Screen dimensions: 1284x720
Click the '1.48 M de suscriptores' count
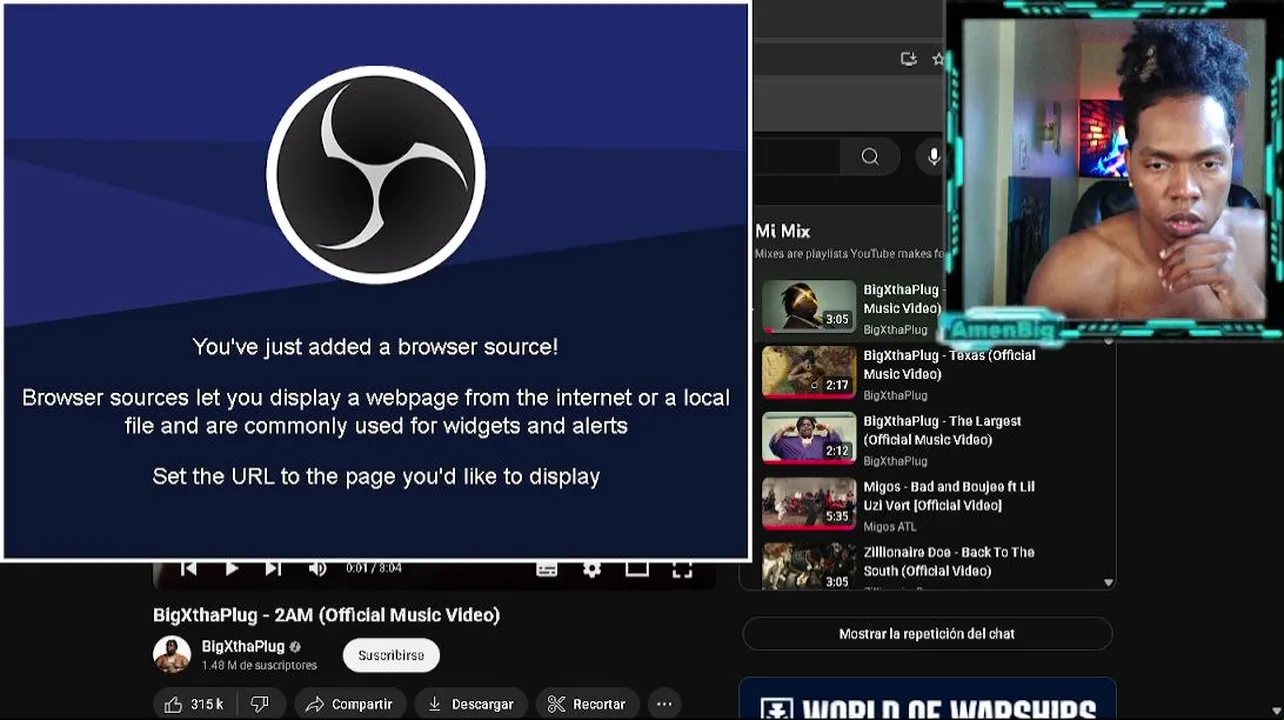[259, 666]
